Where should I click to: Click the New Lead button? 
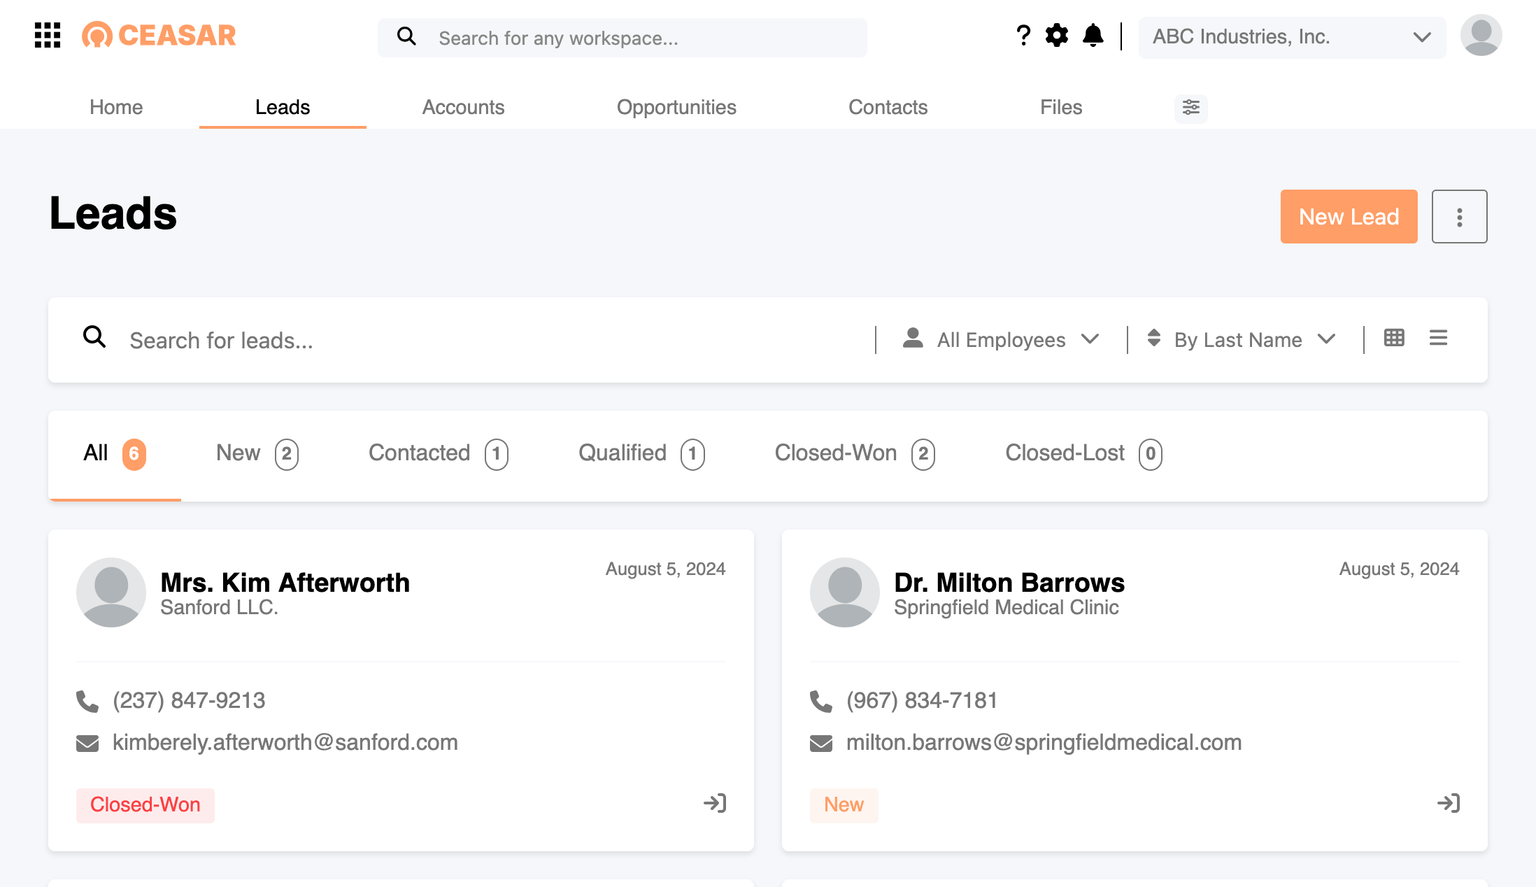(1348, 216)
